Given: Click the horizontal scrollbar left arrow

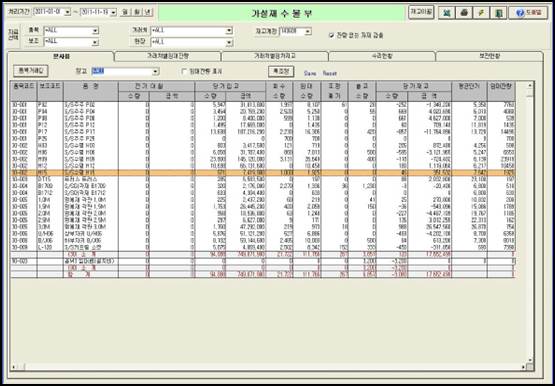Looking at the screenshot, I should click(14, 367).
